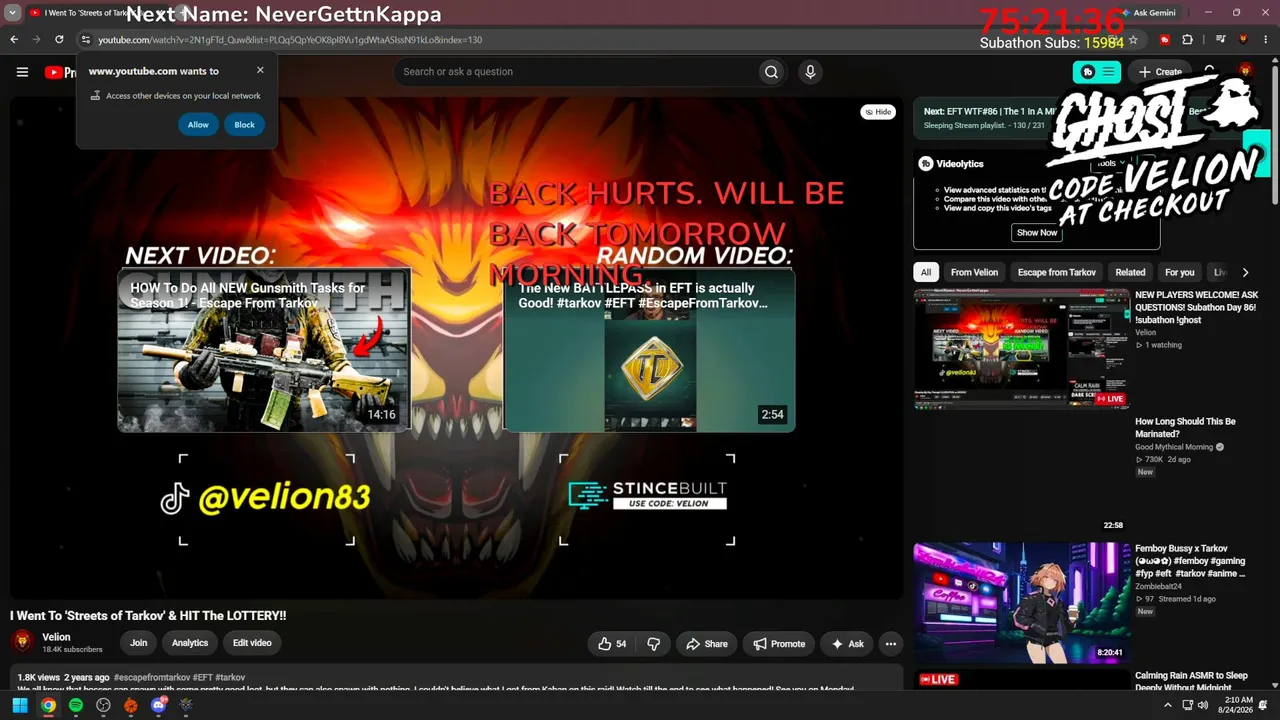Open the Femboy Bussy x Tarkov video thumbnail

[1021, 603]
